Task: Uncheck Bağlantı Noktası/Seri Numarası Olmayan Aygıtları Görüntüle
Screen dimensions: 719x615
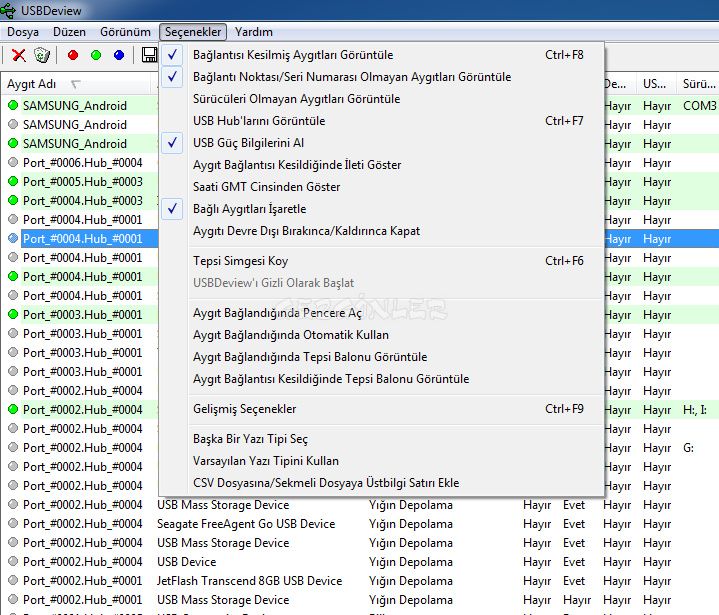Action: click(382, 77)
